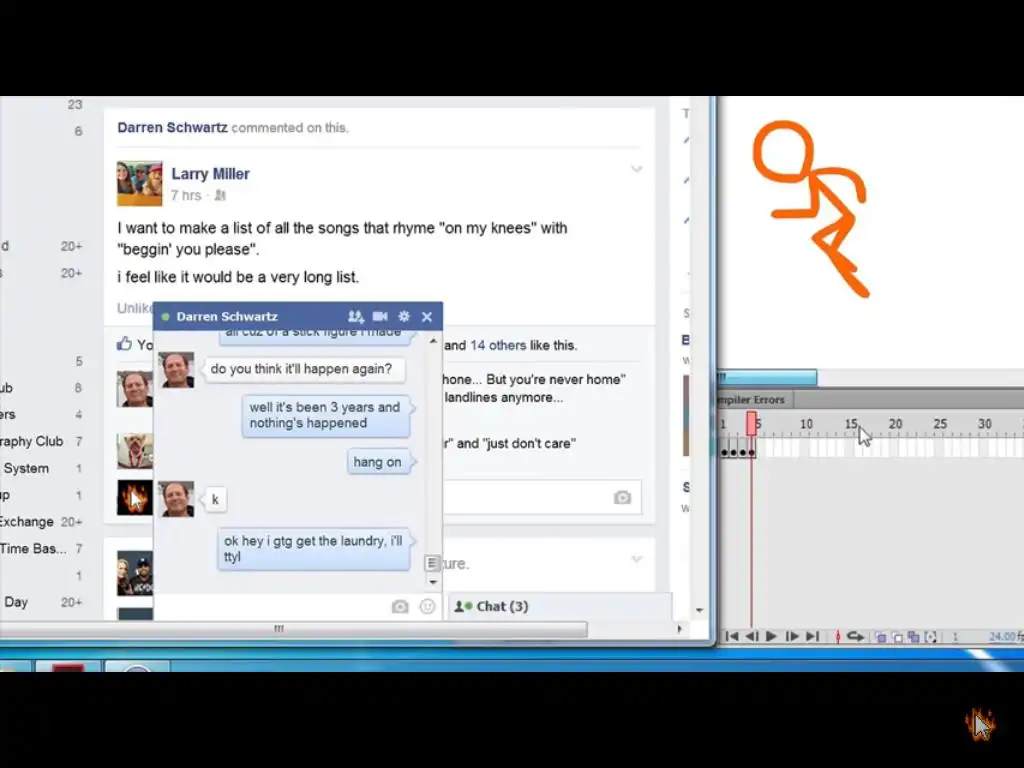
Task: Expand options chevron on lower post
Action: tap(636, 559)
